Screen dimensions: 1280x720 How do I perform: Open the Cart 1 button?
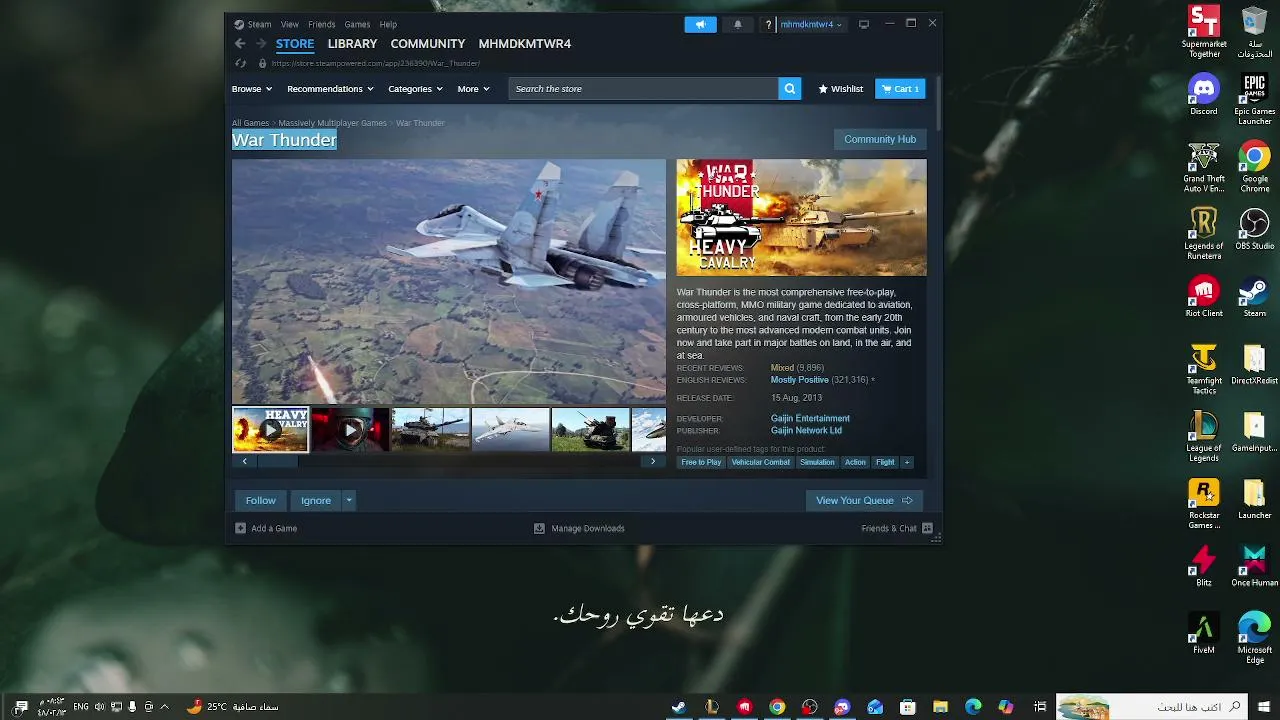coord(900,89)
